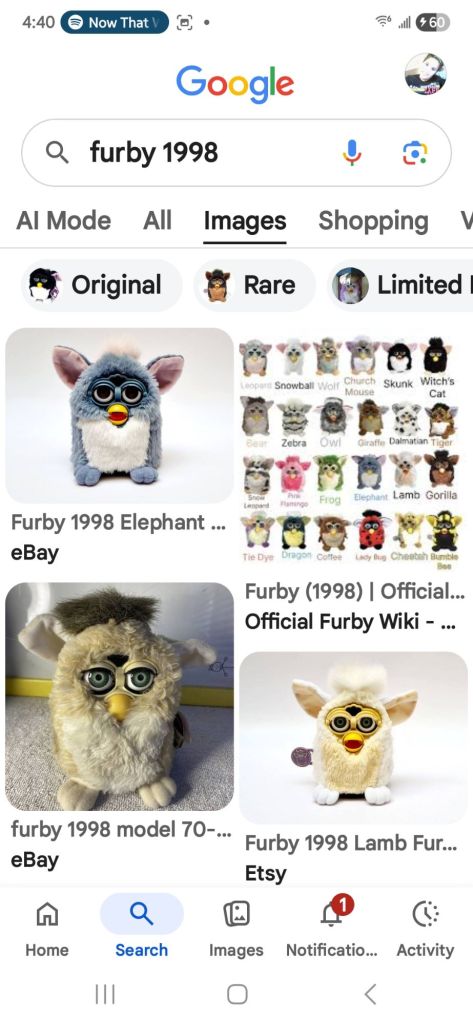473x1024 pixels.
Task: Open the Google account profile picture
Action: coord(425,74)
